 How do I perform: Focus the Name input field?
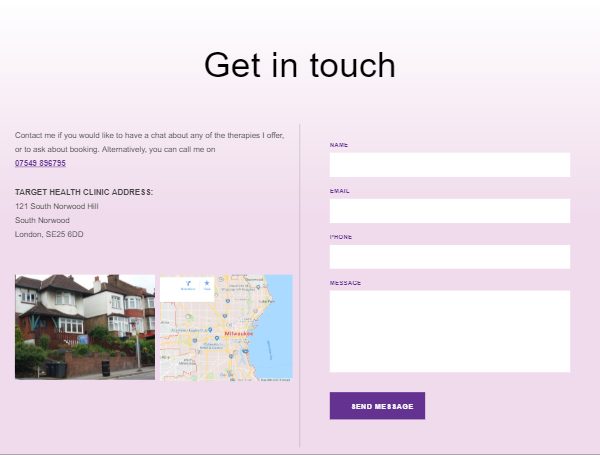coord(449,165)
